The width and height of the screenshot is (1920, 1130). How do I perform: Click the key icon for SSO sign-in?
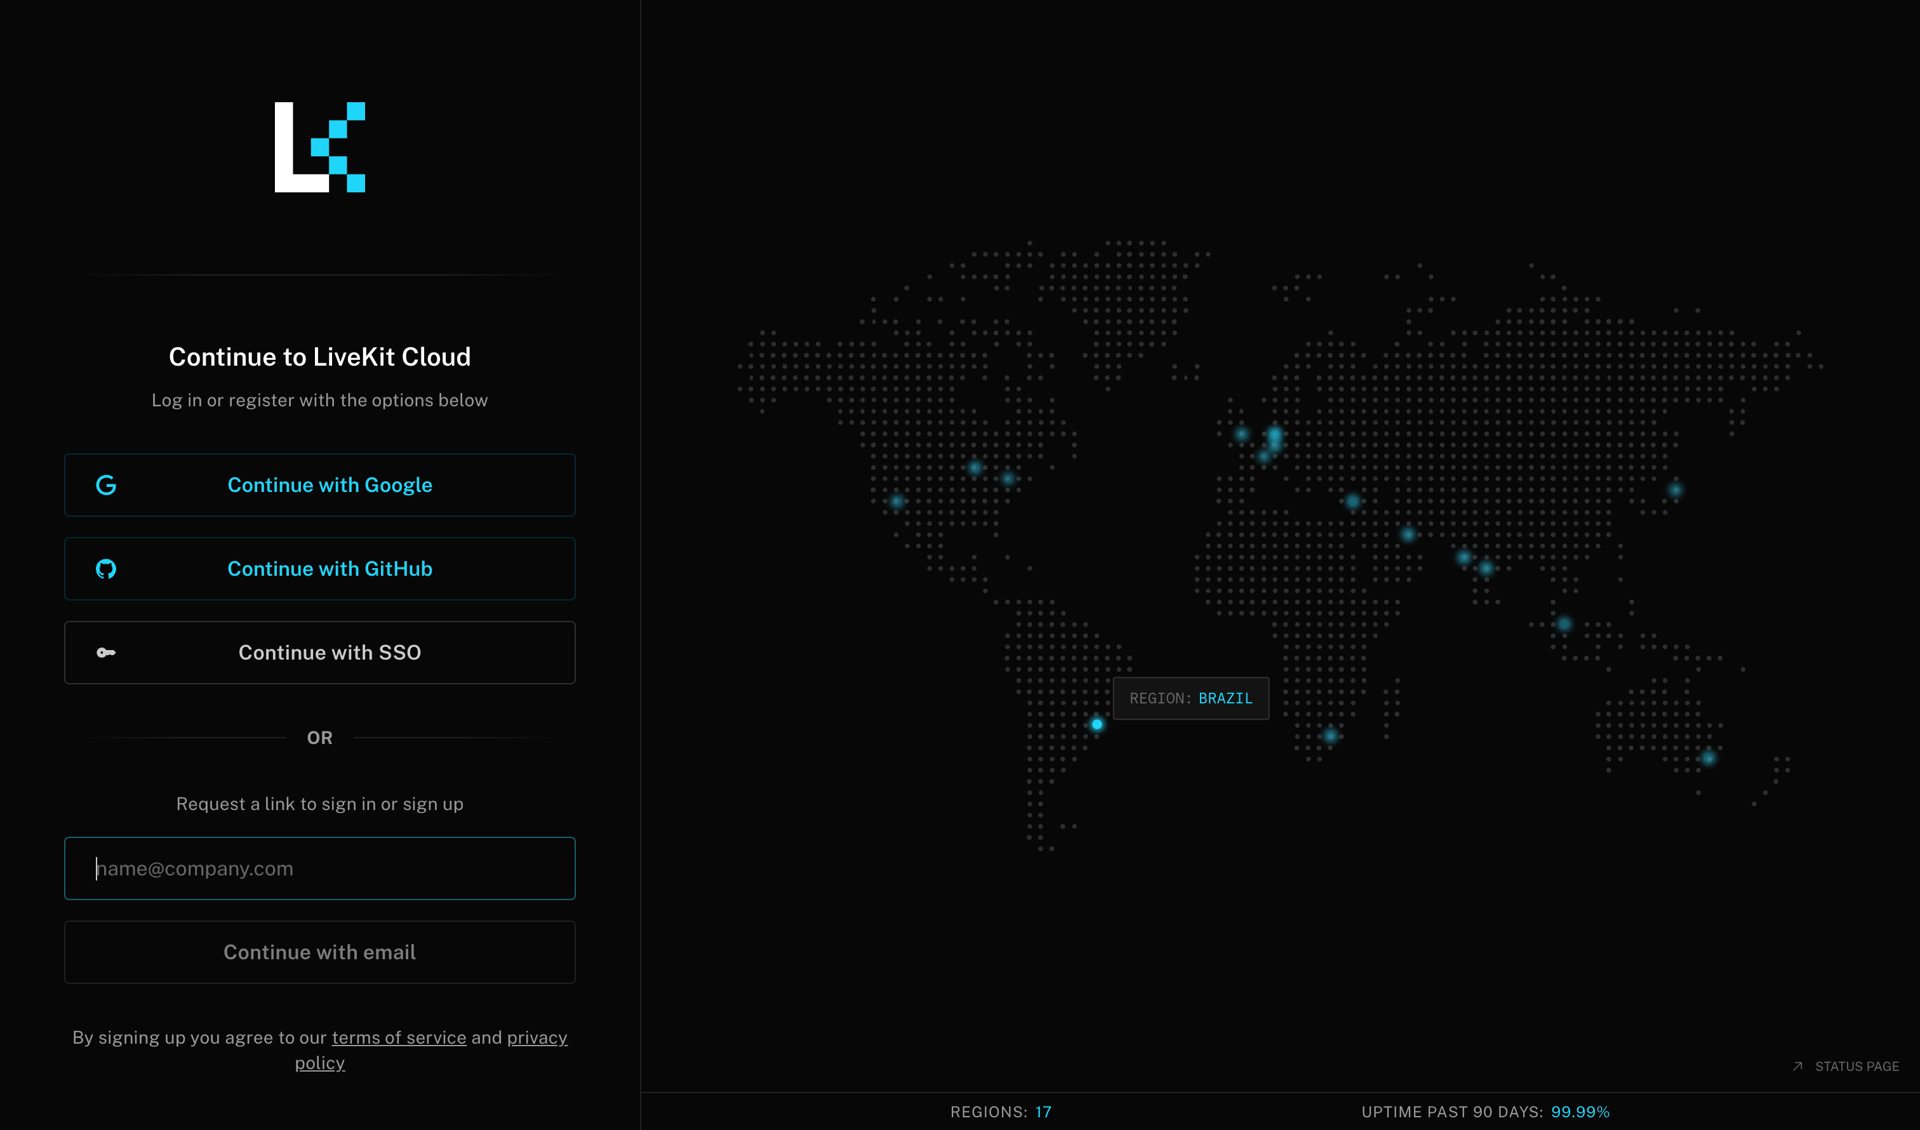coord(106,652)
